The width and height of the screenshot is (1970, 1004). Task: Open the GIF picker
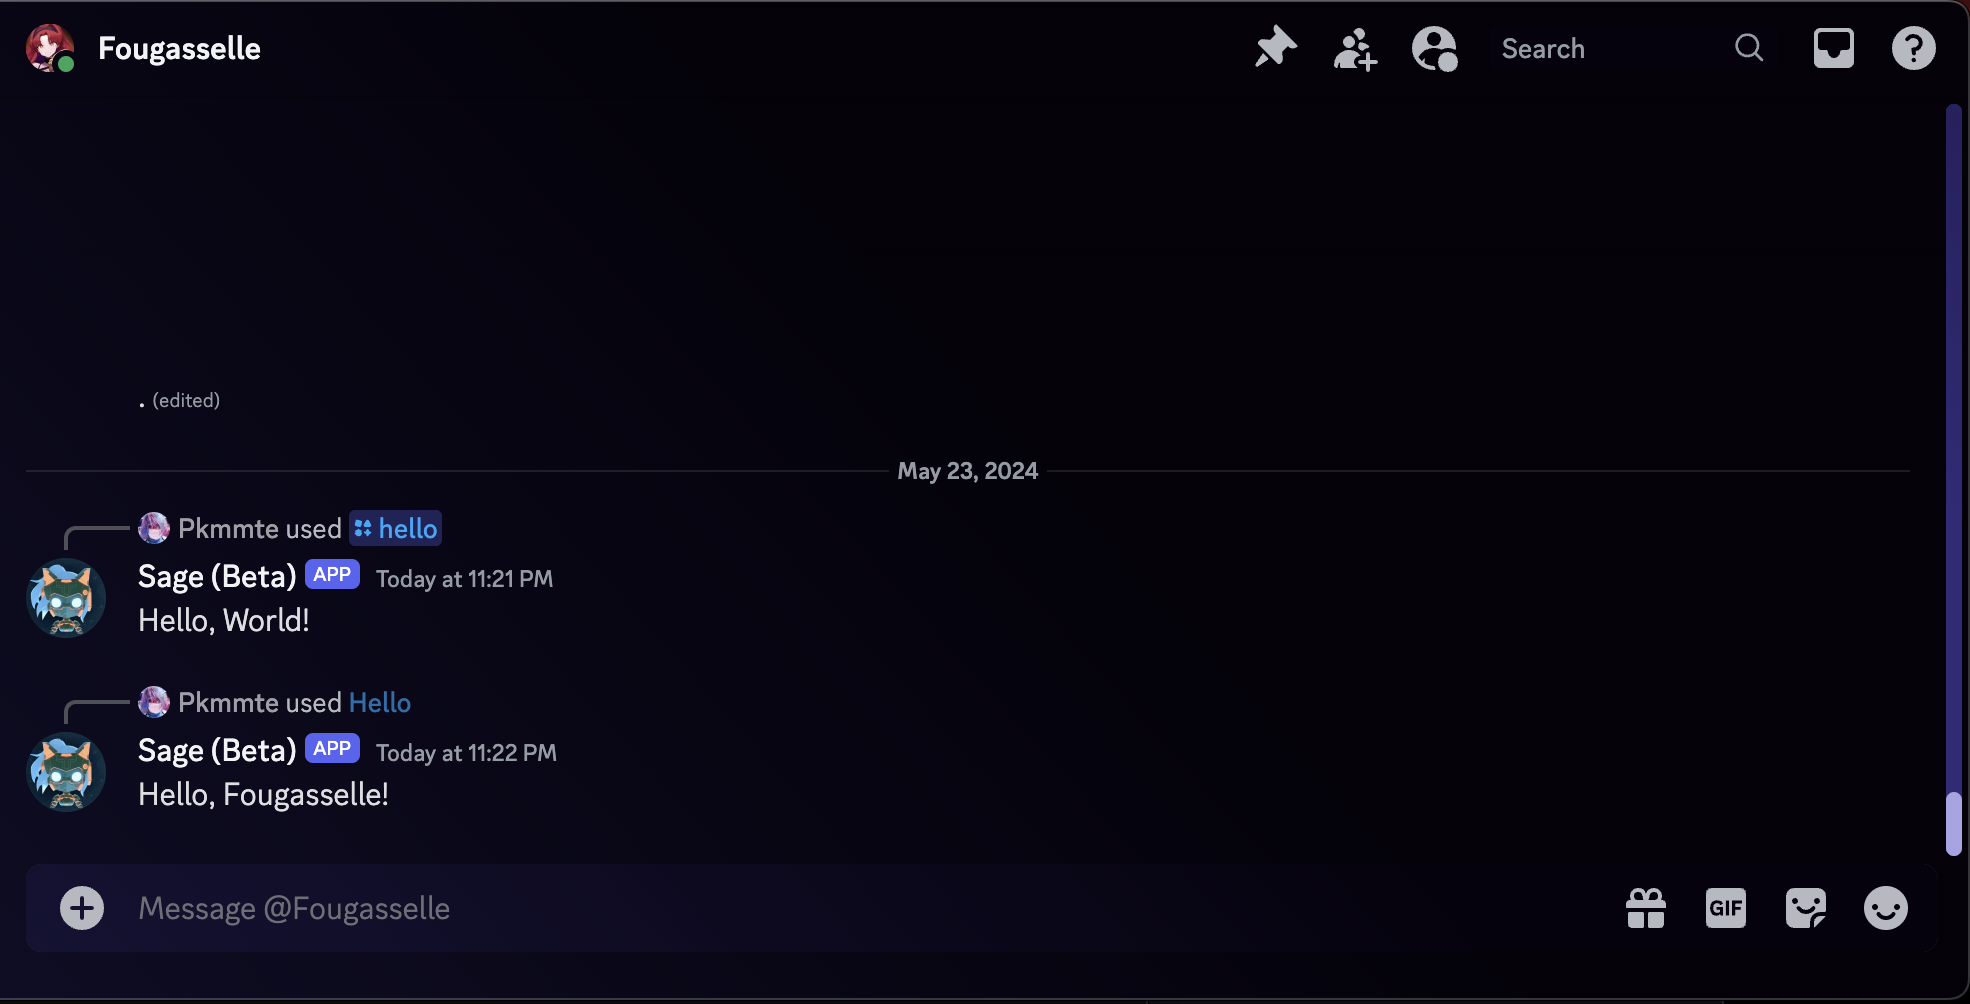[1726, 908]
